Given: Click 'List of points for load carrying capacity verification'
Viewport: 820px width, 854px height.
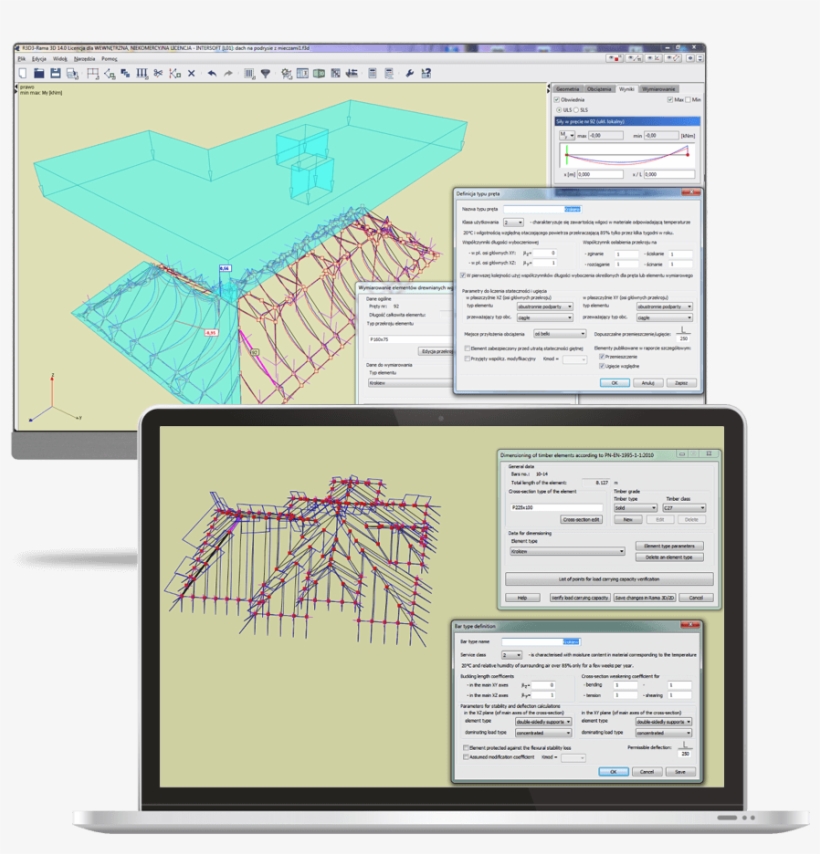Looking at the screenshot, I should click(609, 579).
